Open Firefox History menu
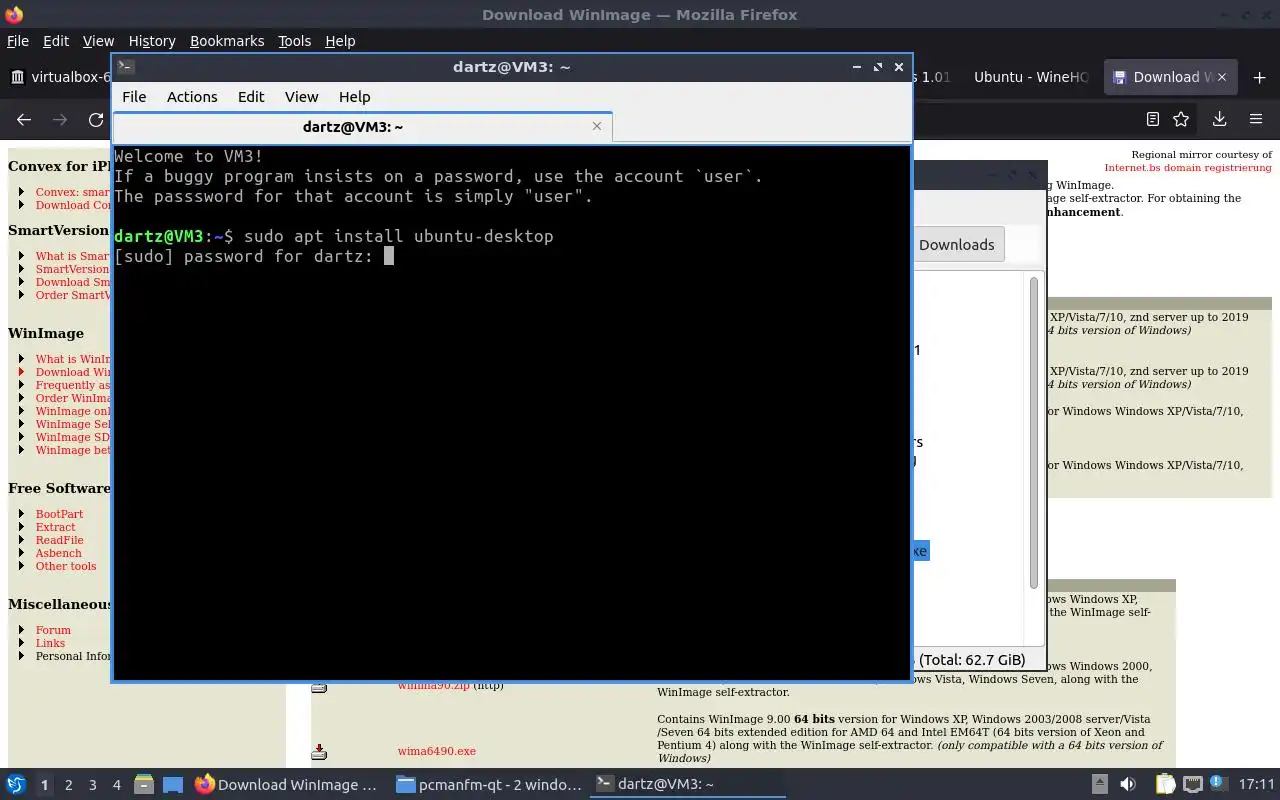This screenshot has height=800, width=1280. coord(152,41)
